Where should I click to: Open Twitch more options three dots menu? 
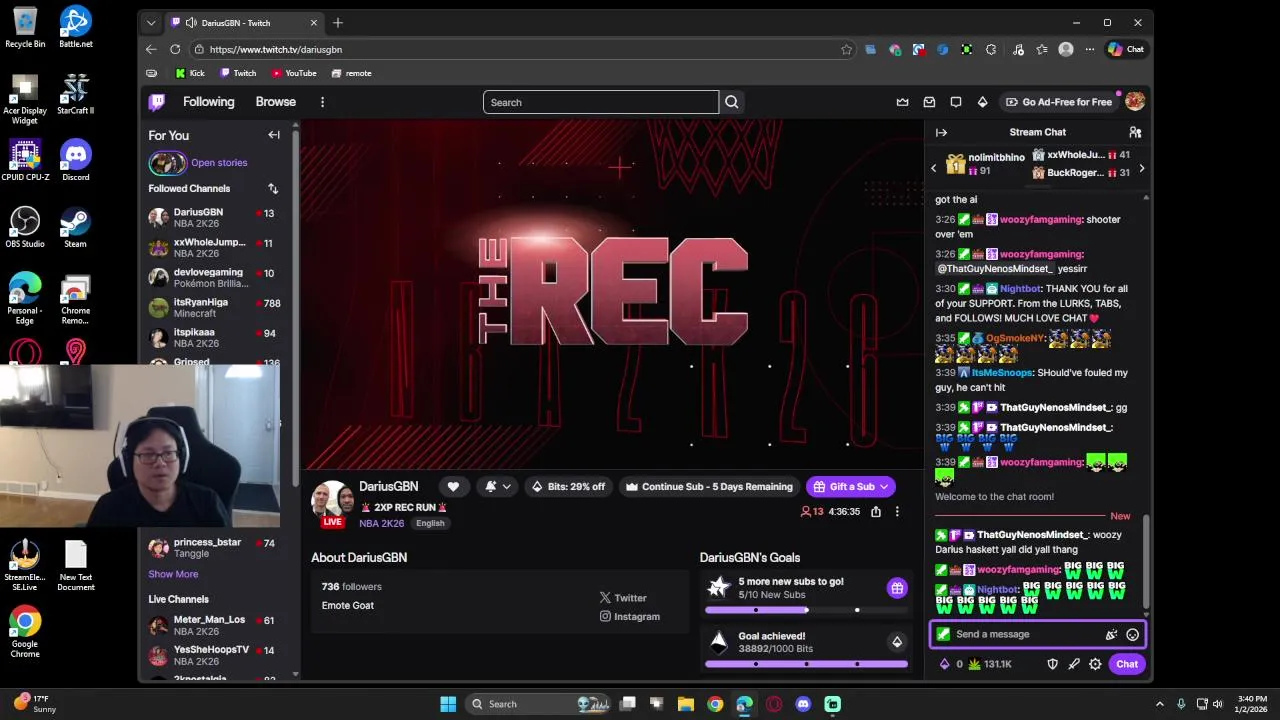click(x=322, y=102)
